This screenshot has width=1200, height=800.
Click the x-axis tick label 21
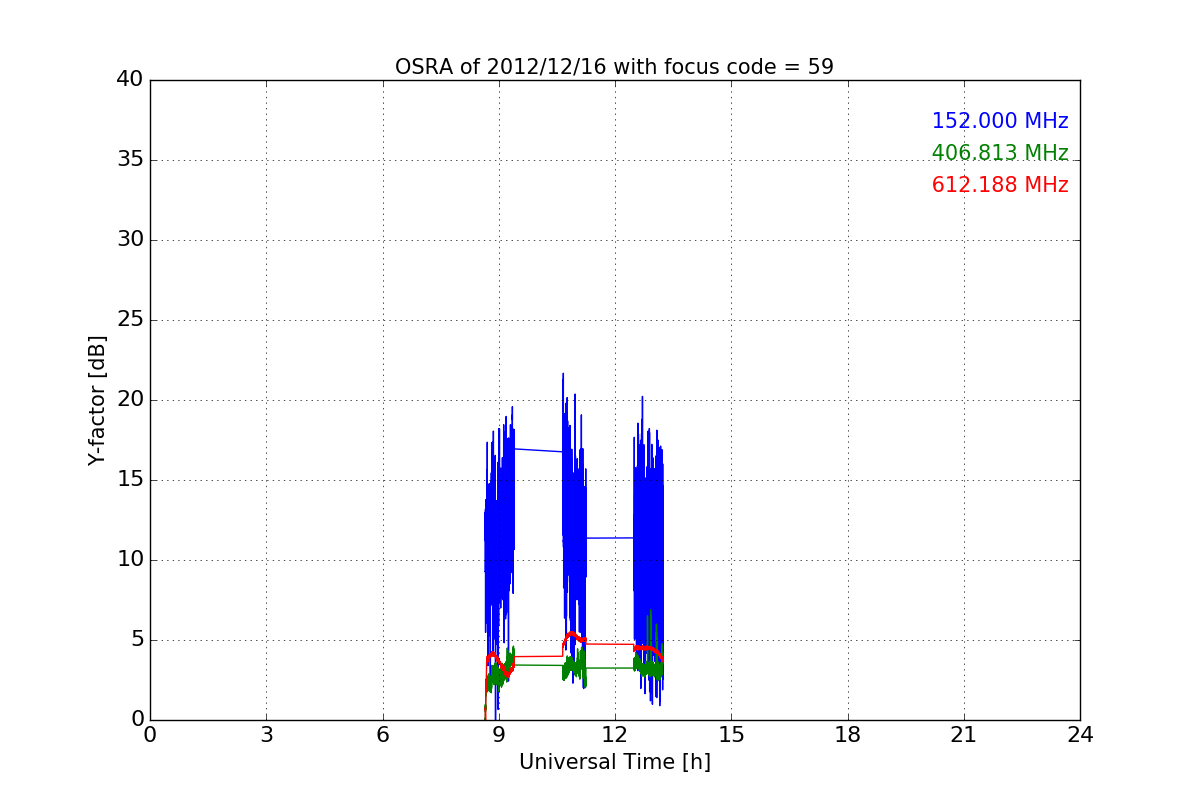[964, 735]
